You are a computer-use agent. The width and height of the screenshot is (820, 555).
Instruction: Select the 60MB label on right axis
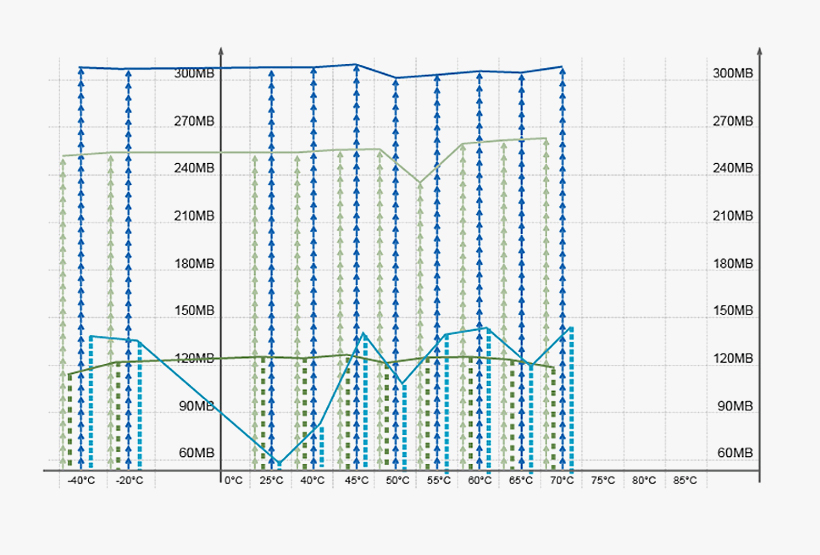735,454
